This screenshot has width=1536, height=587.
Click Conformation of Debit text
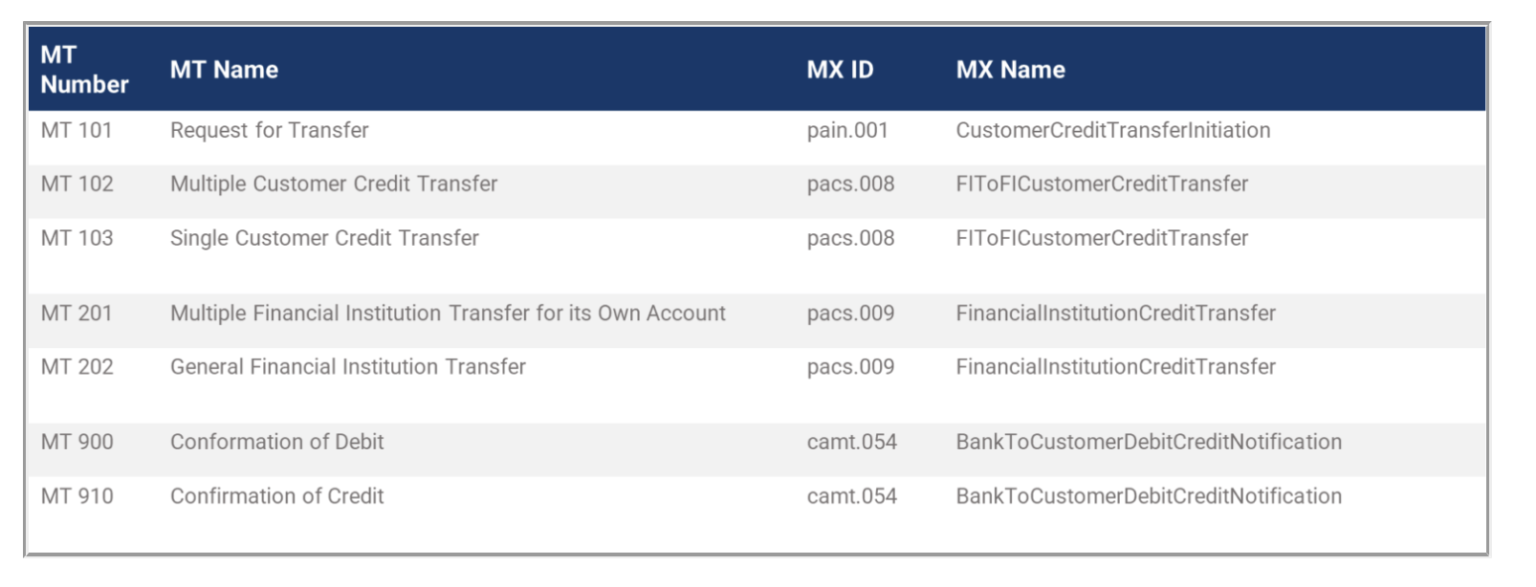coord(277,441)
